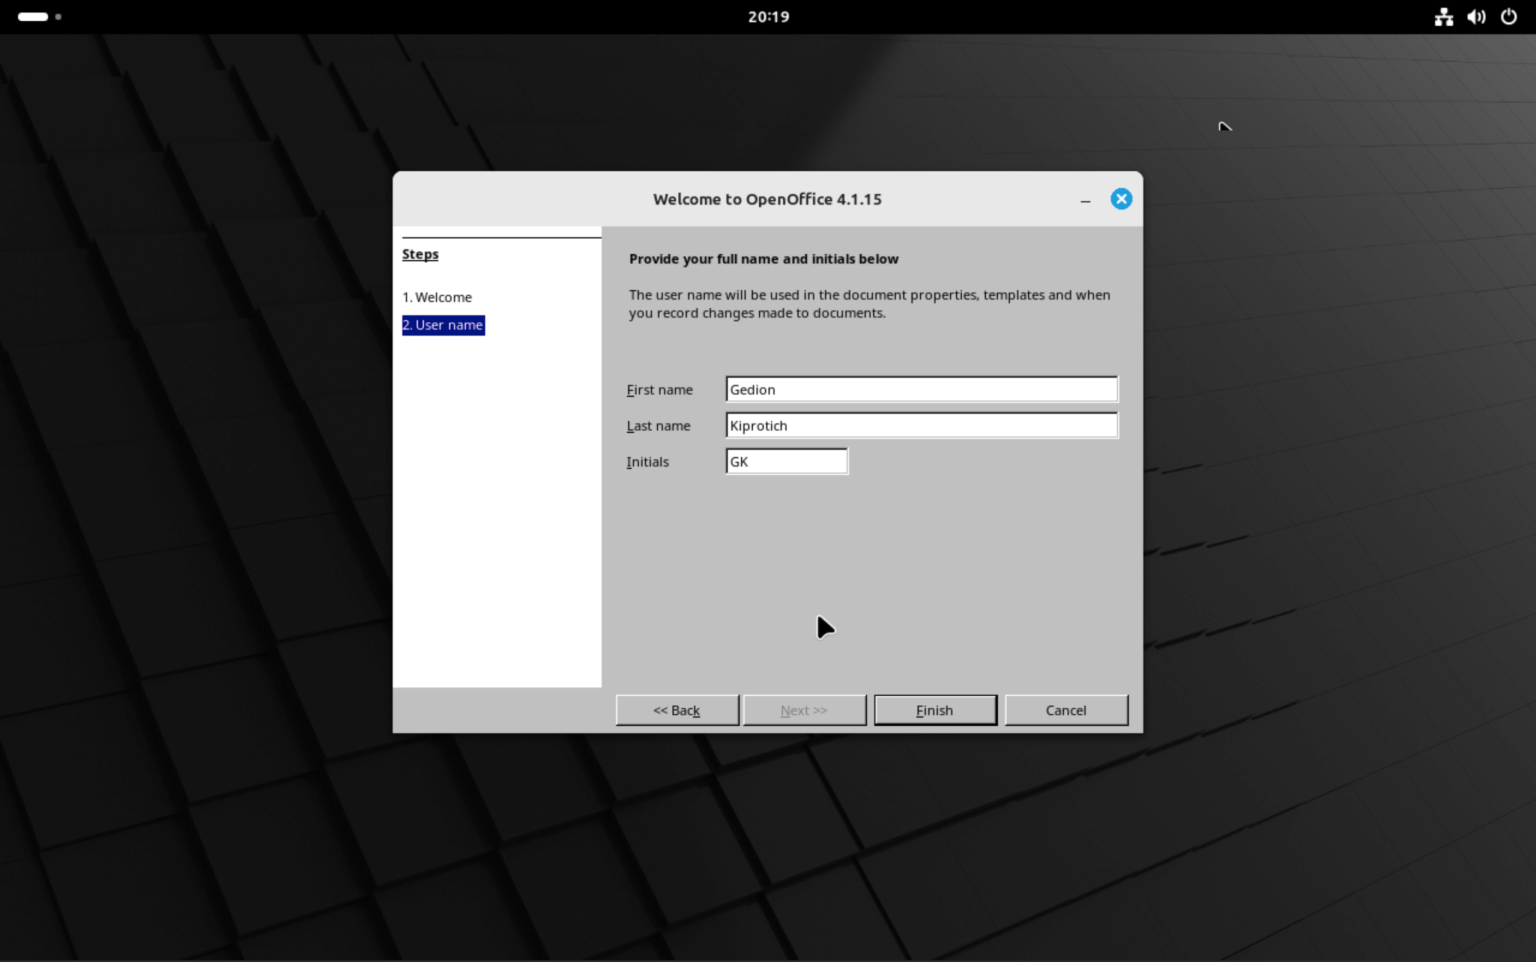Click inside the First name field
The image size is (1536, 962).
[x=920, y=389]
